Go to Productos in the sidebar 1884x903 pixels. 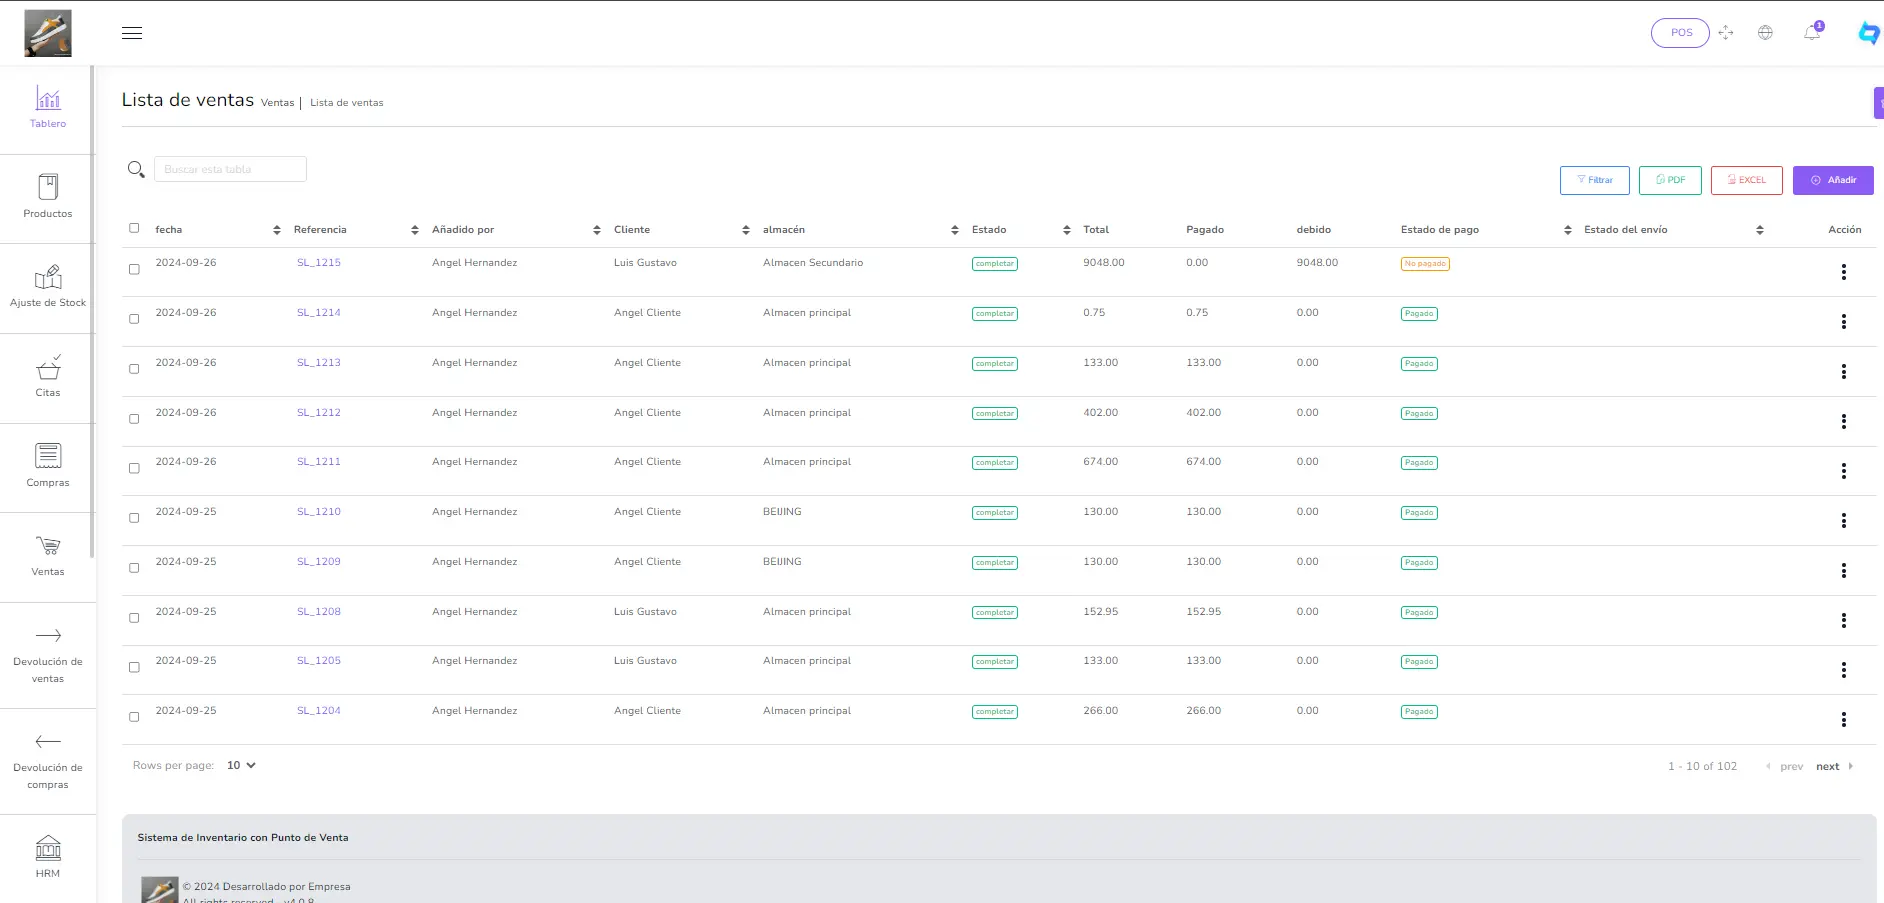(x=48, y=196)
